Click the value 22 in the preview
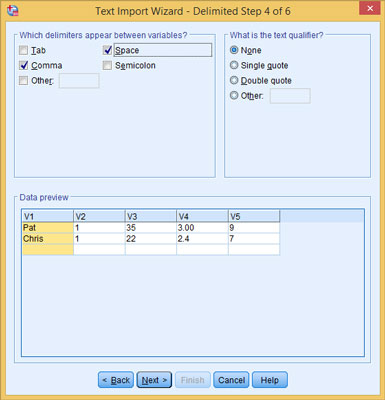The image size is (385, 400). (x=151, y=239)
